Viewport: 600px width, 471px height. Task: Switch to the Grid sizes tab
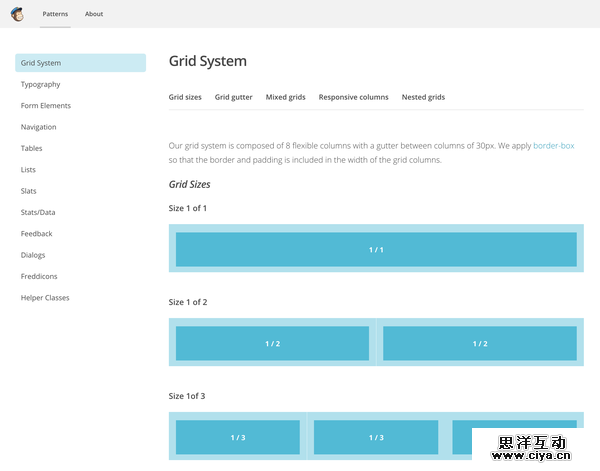pos(185,97)
